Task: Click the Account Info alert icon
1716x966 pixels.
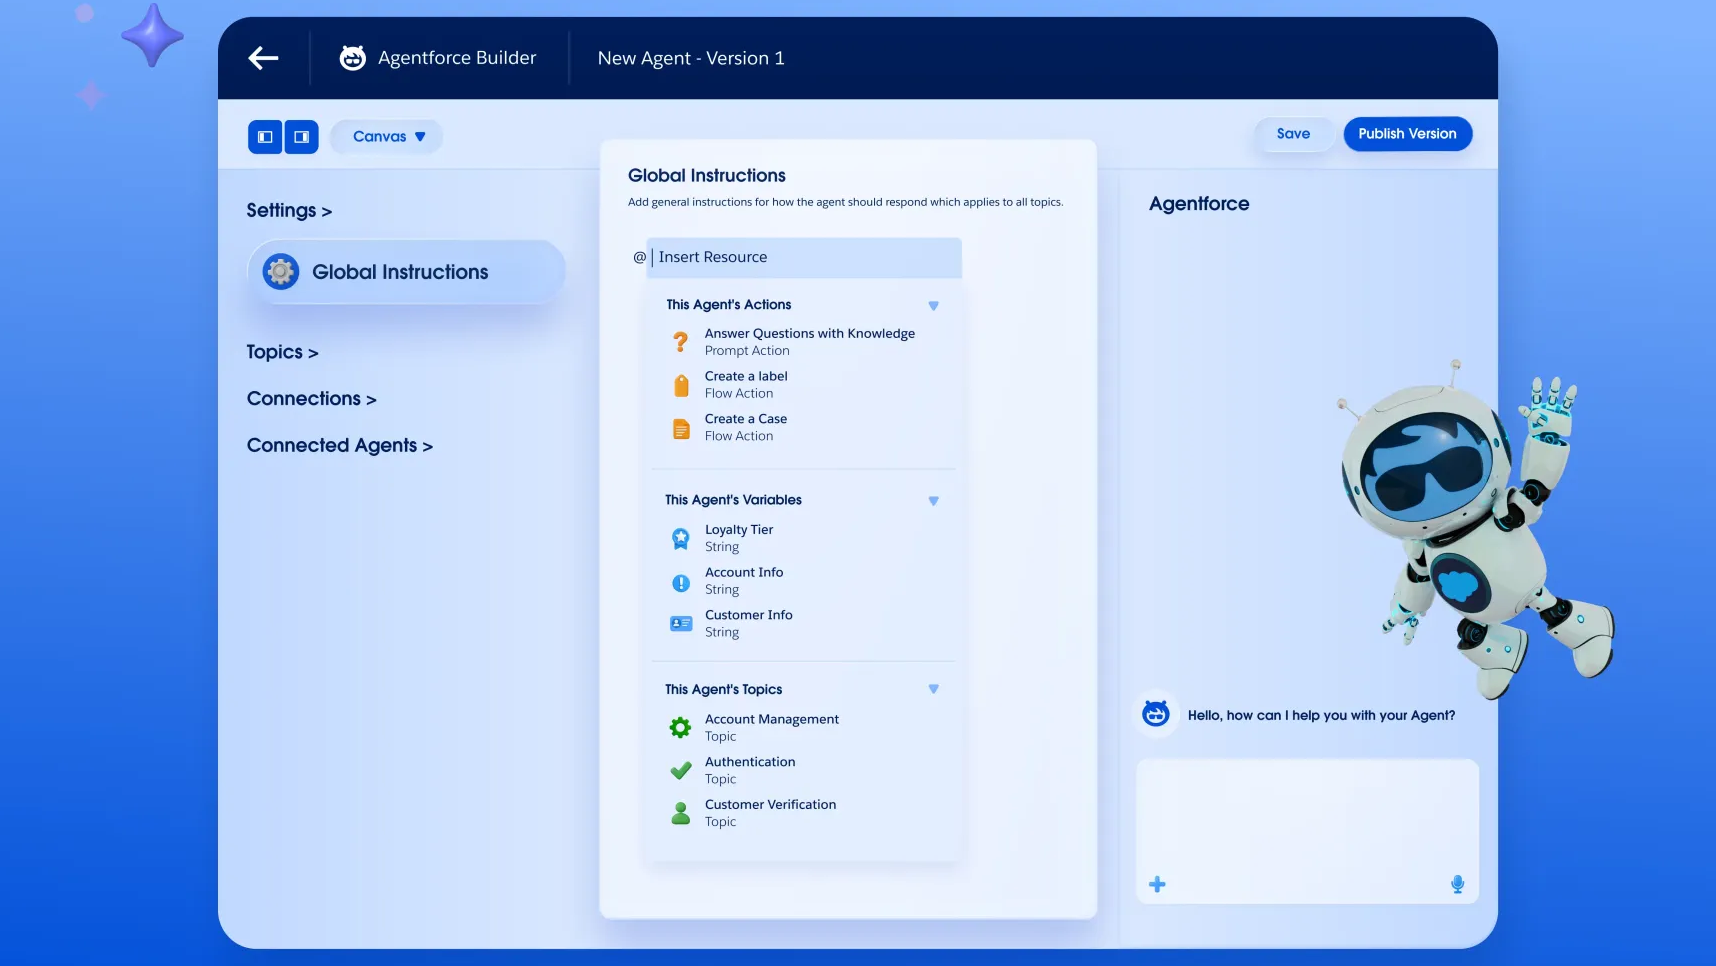Action: (x=681, y=582)
